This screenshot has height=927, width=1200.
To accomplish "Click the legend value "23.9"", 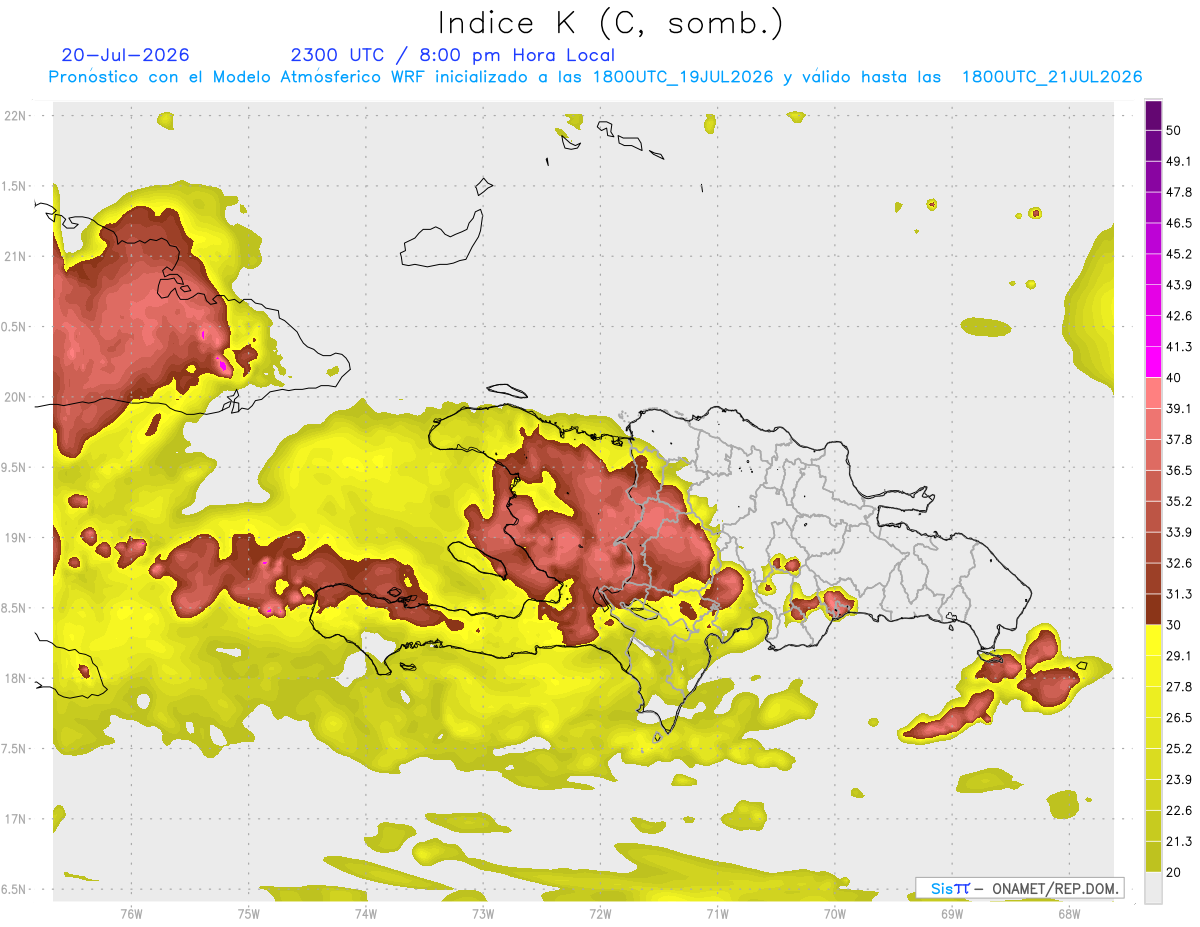I will click(x=1178, y=780).
